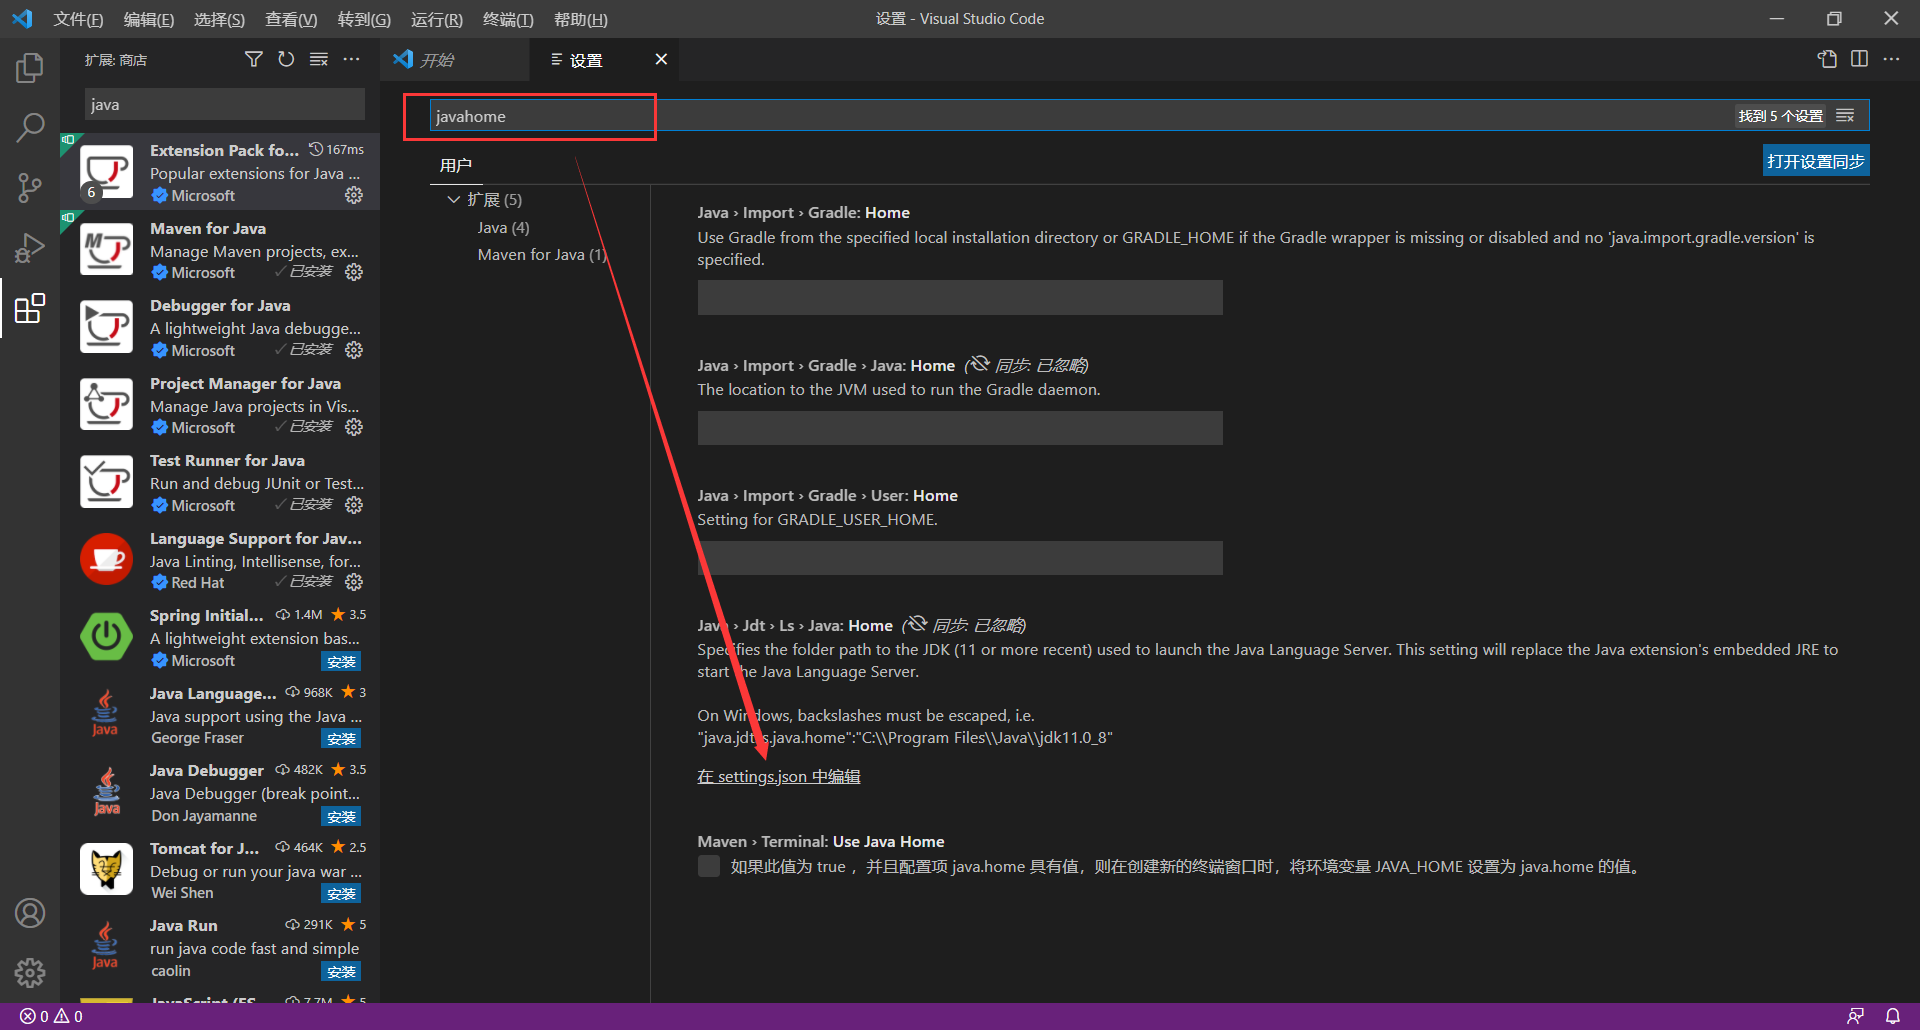Open the Search view in activity bar

[30, 128]
